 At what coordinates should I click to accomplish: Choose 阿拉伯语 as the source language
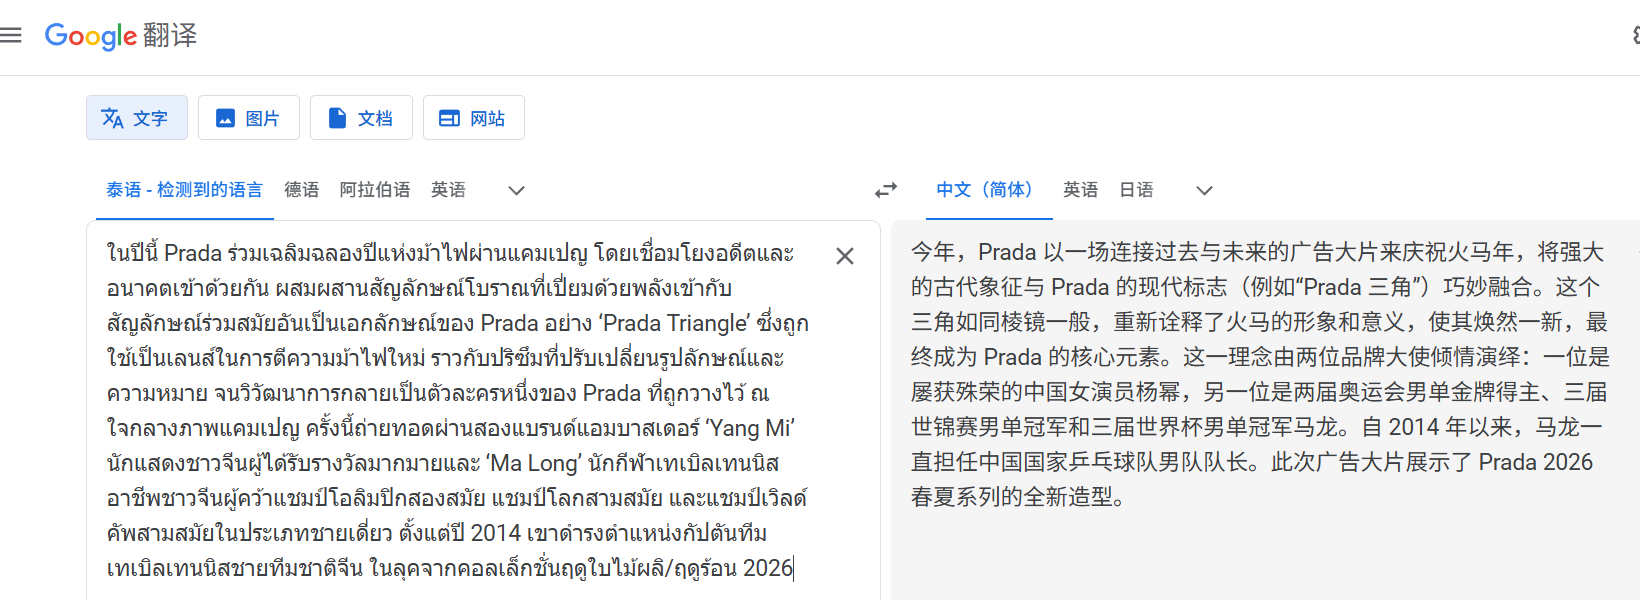pyautogui.click(x=375, y=190)
